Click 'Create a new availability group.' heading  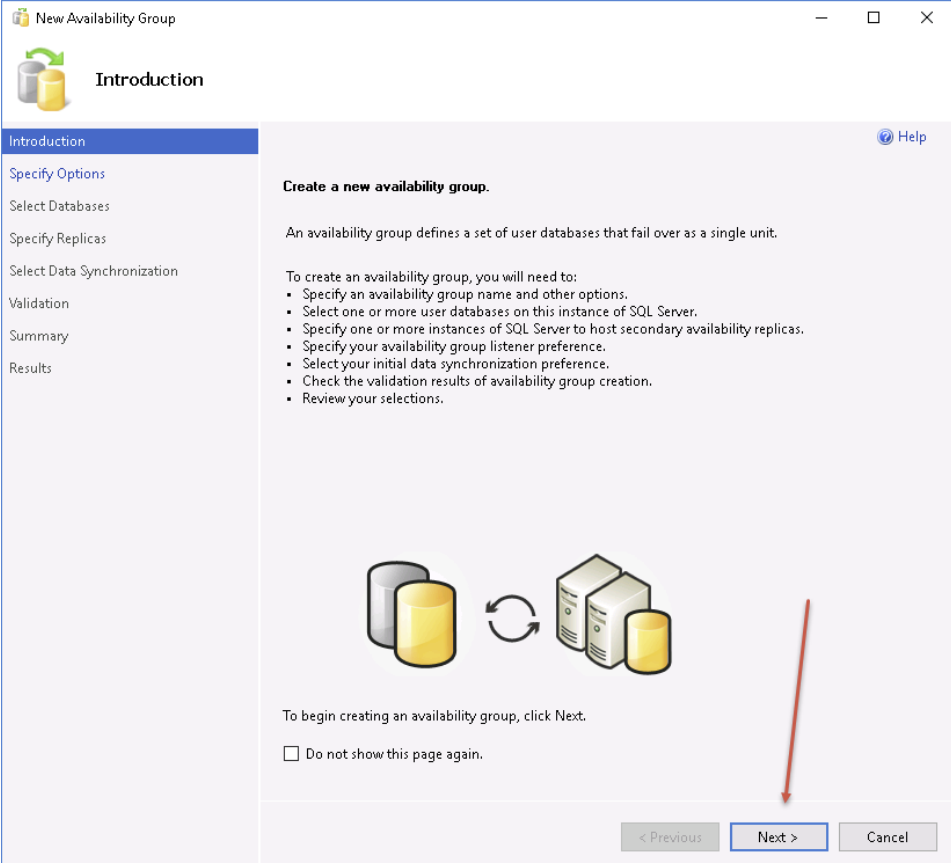point(386,186)
